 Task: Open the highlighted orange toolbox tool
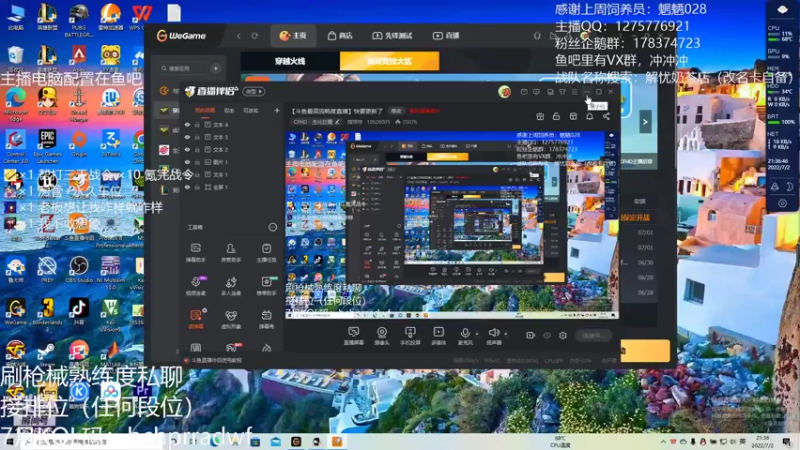click(196, 318)
